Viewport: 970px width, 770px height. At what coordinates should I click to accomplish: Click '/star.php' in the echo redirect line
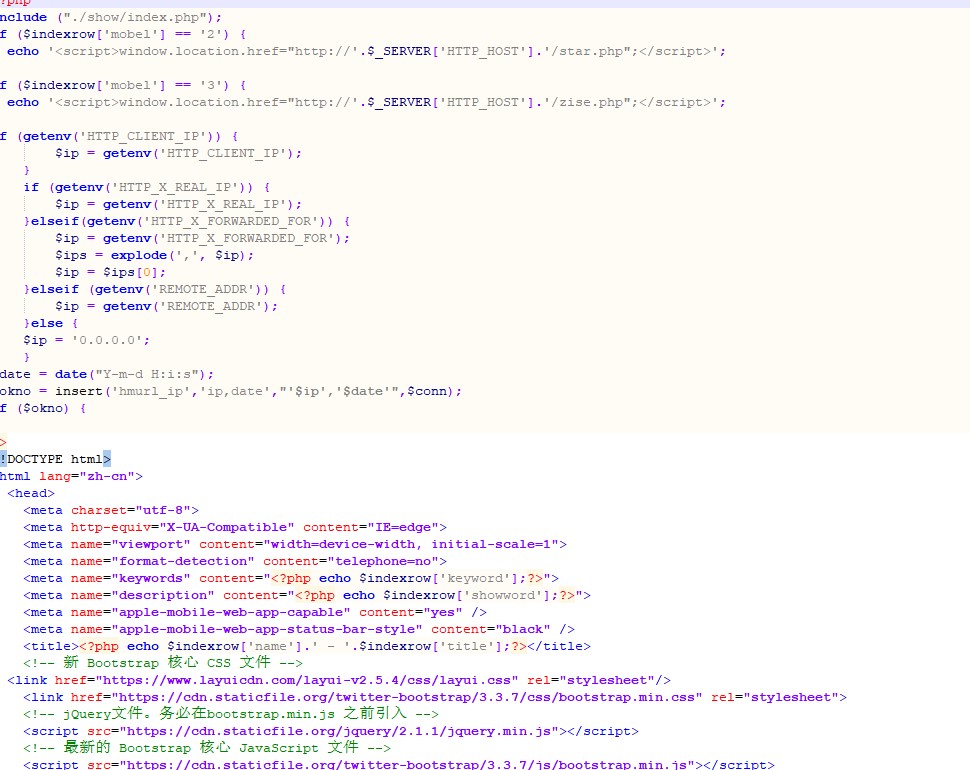pos(589,51)
